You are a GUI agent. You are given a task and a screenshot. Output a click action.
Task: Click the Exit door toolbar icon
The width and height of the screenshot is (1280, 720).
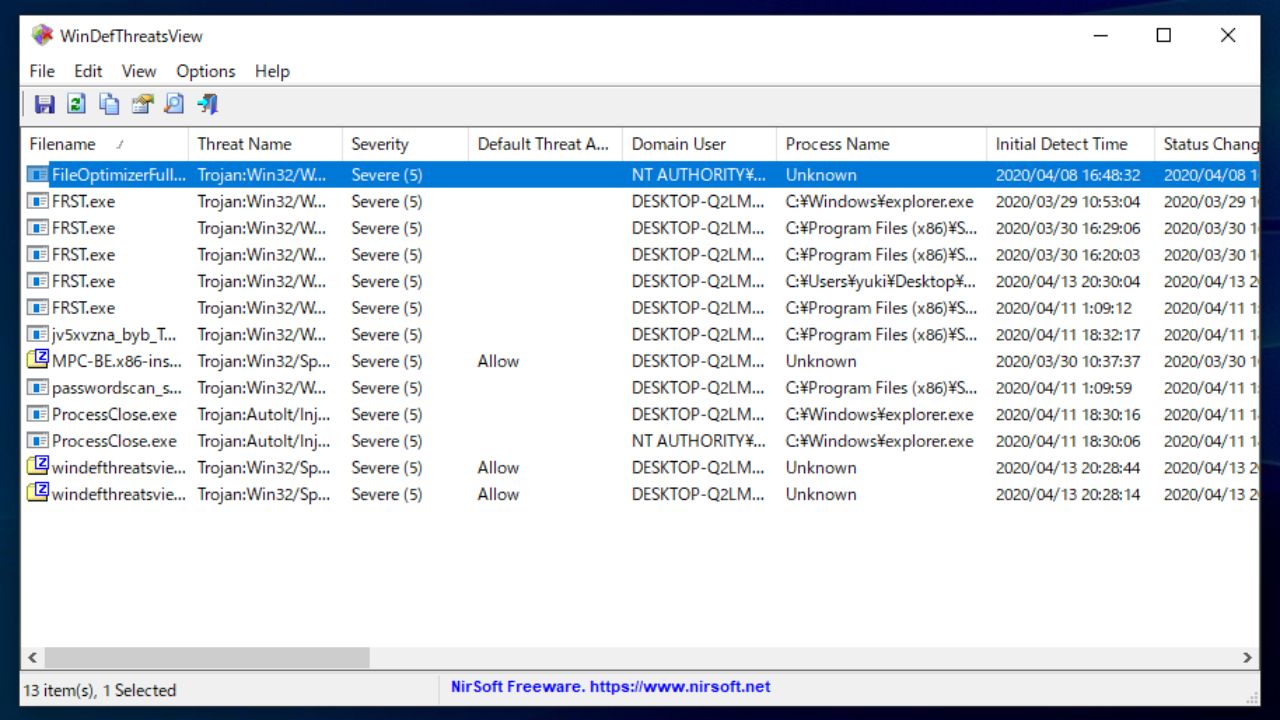[x=207, y=104]
